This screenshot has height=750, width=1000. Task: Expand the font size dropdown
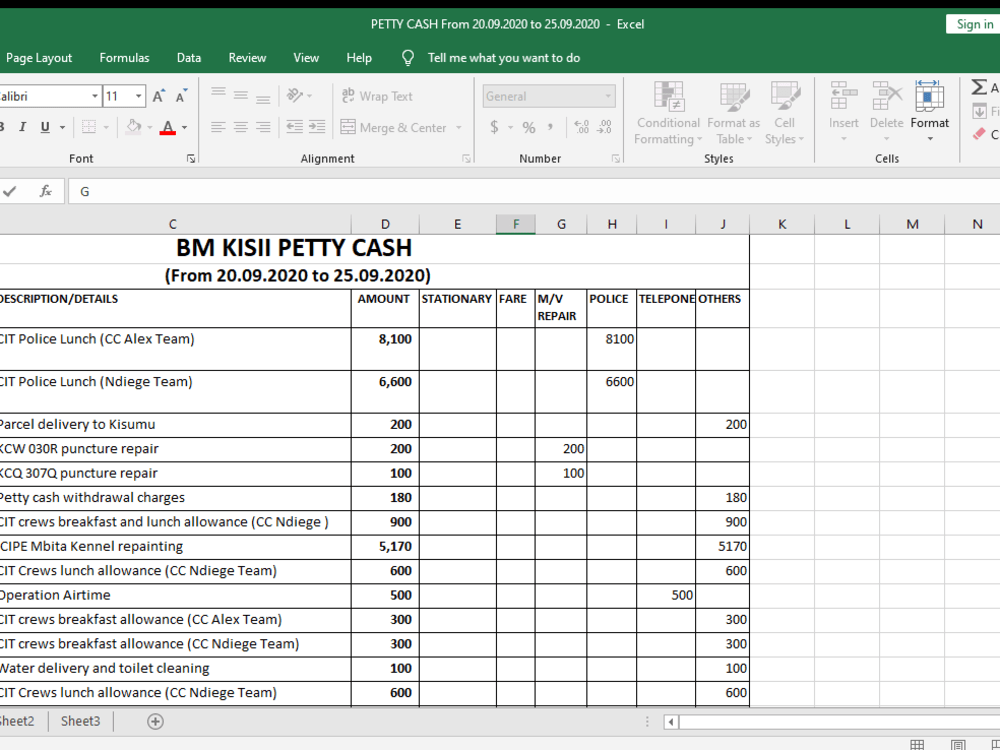click(x=138, y=96)
